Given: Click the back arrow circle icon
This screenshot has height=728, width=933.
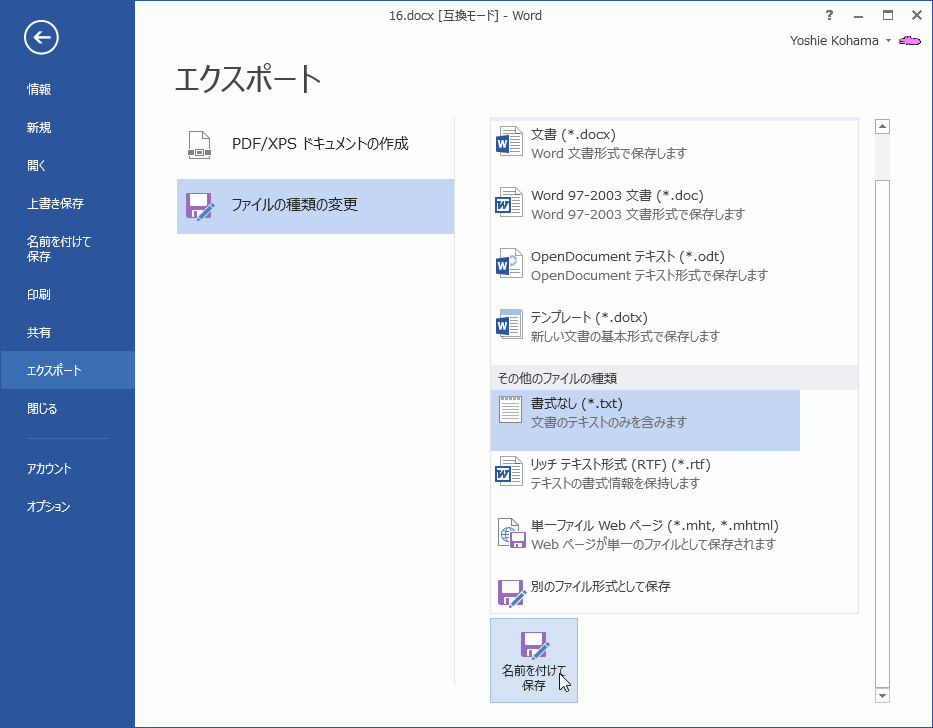Looking at the screenshot, I should (x=41, y=38).
